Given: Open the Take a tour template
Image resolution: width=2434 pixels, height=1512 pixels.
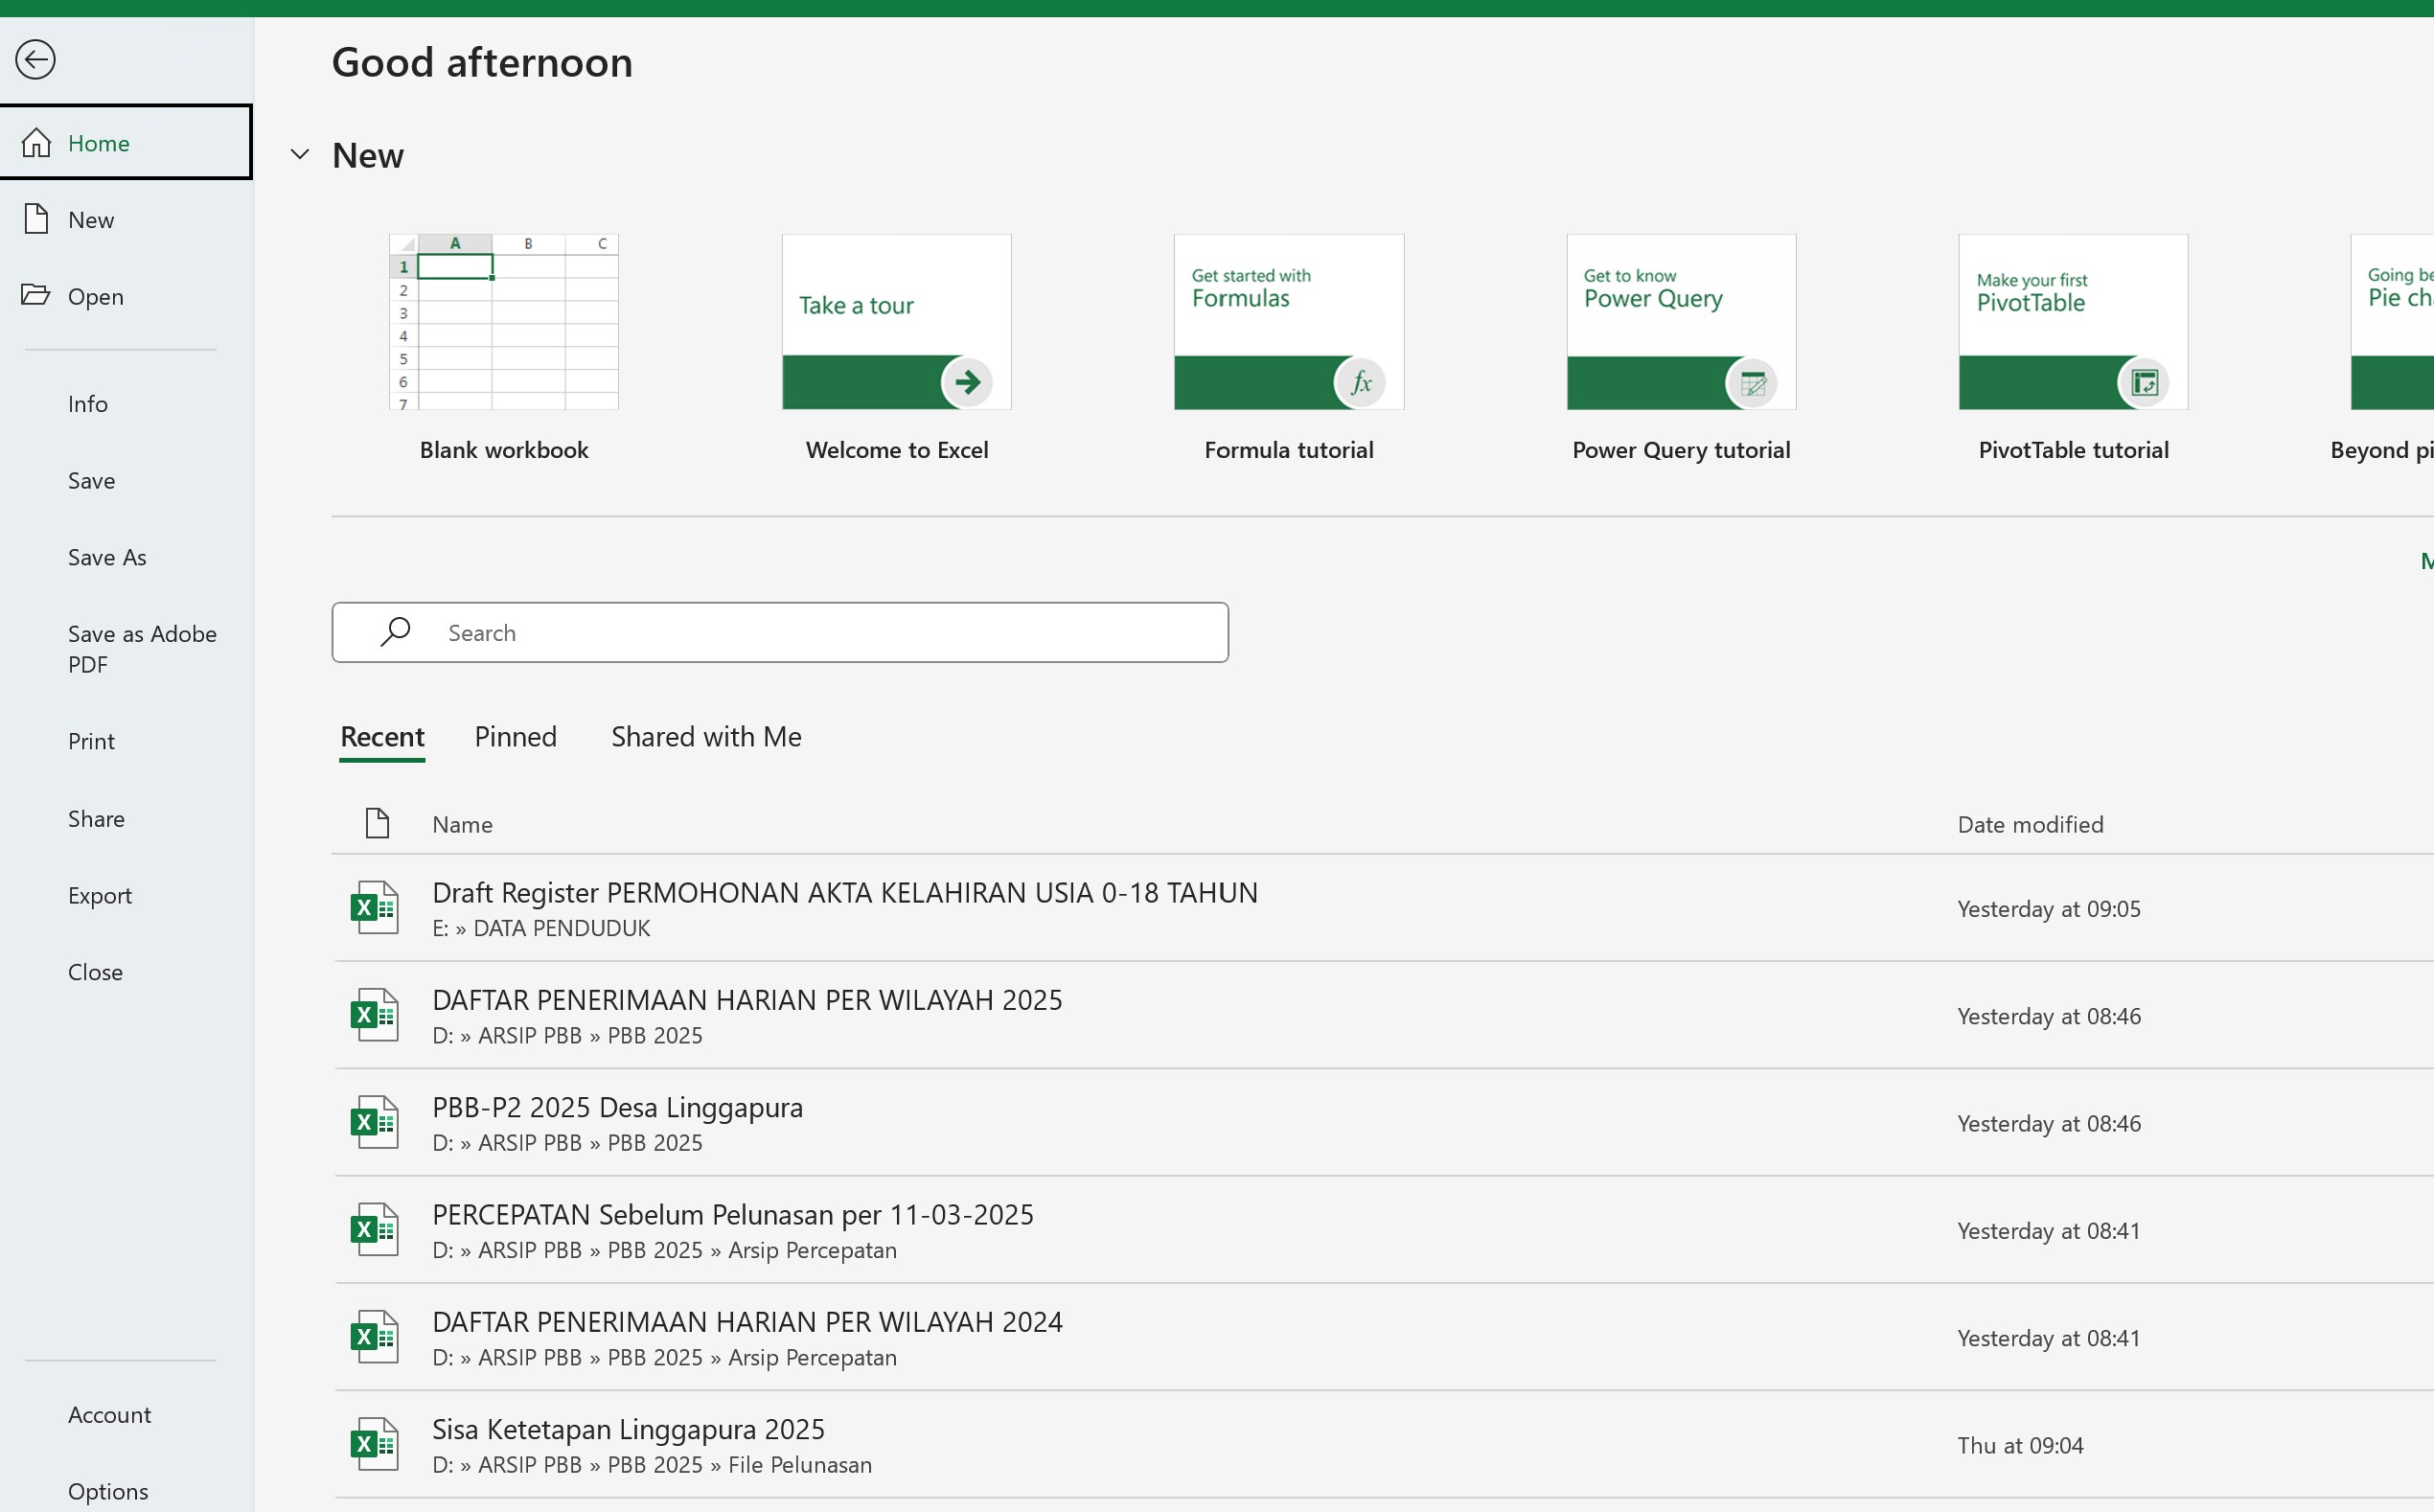Looking at the screenshot, I should (x=897, y=348).
